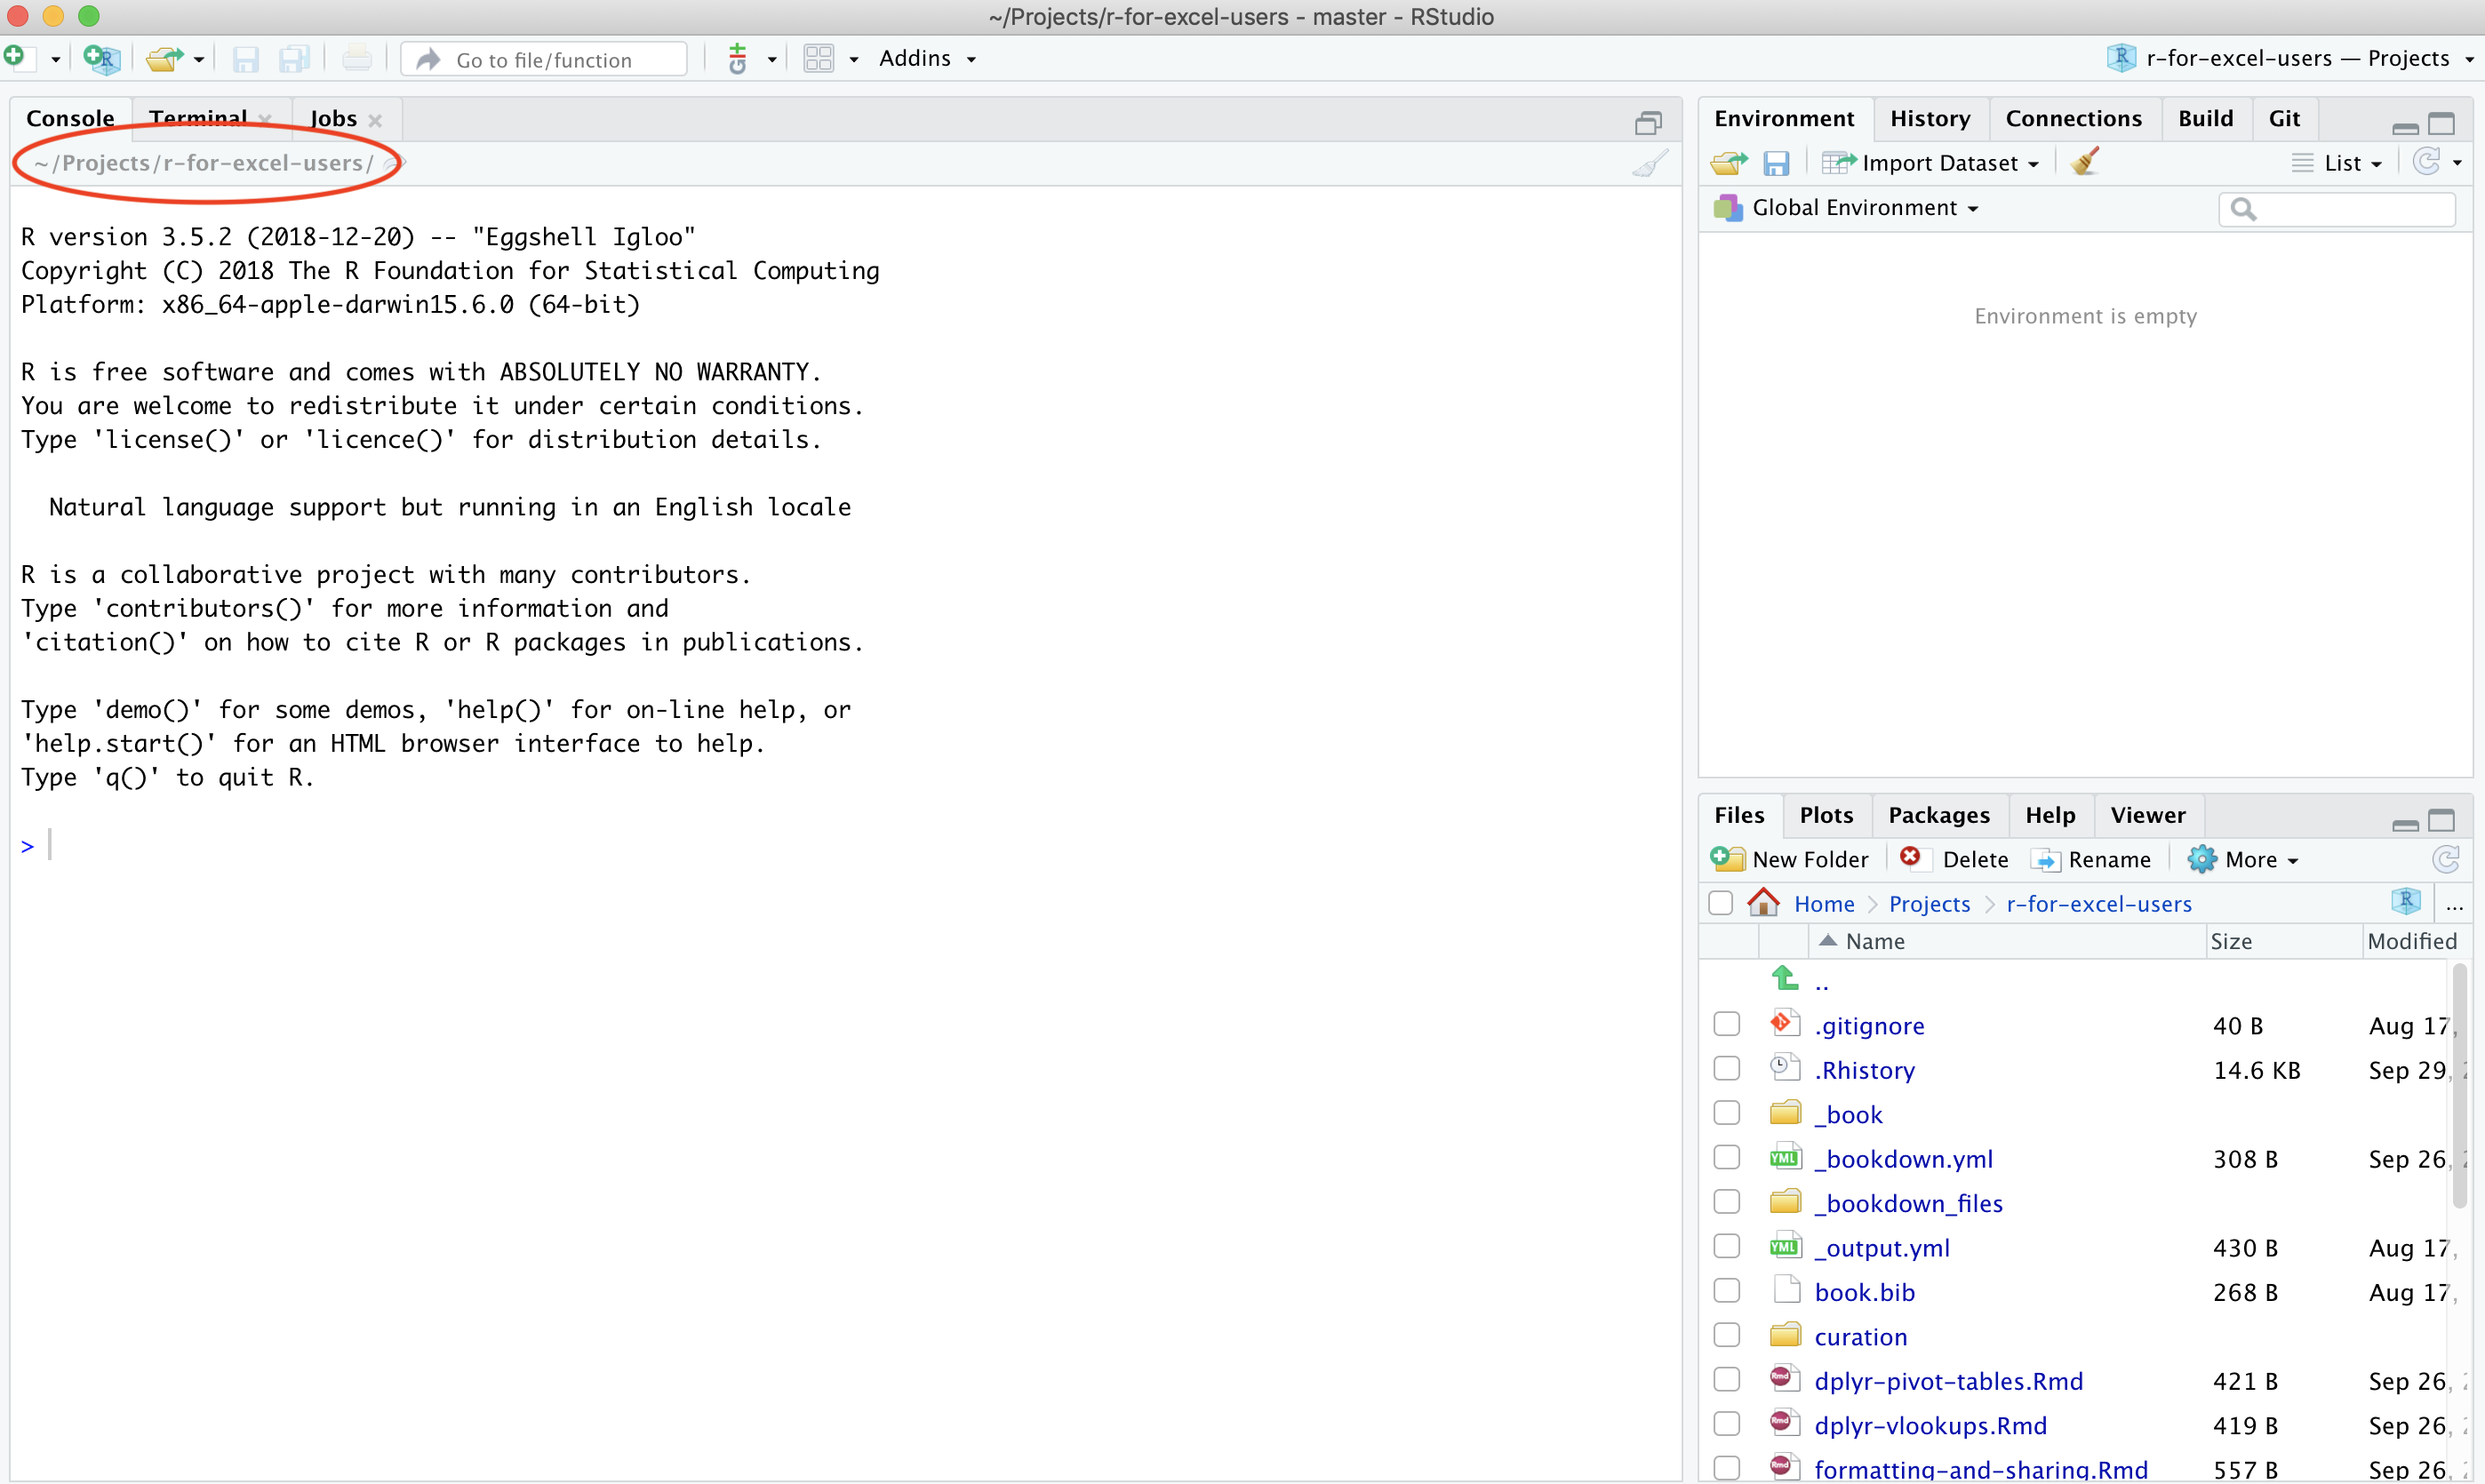2485x1484 pixels.
Task: Click the Rename button in Files
Action: coord(2091,860)
